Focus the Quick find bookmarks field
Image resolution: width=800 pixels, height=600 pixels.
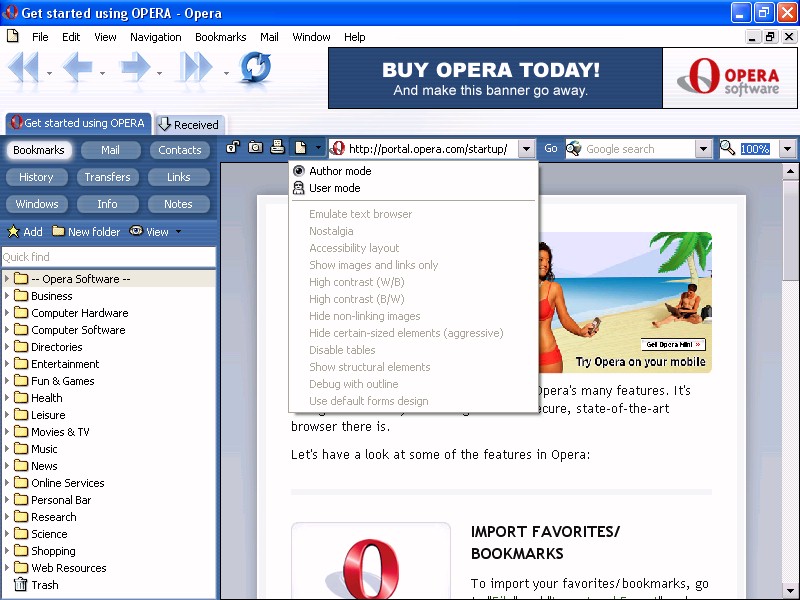109,257
